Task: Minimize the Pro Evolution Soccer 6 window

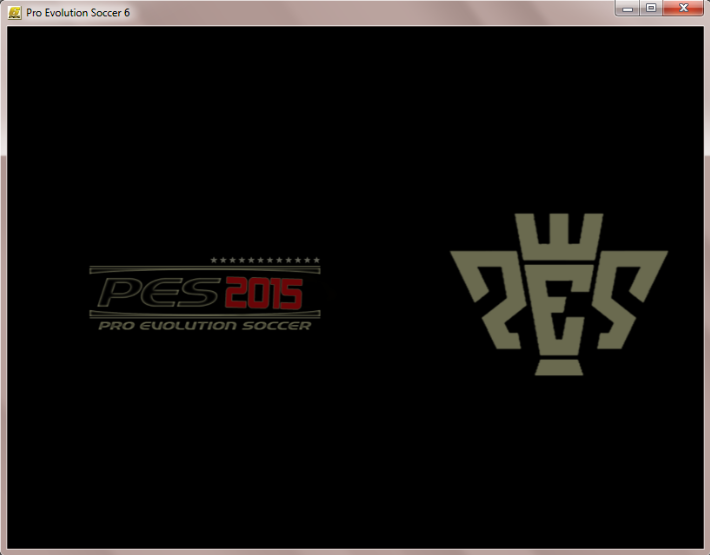Action: coord(627,8)
